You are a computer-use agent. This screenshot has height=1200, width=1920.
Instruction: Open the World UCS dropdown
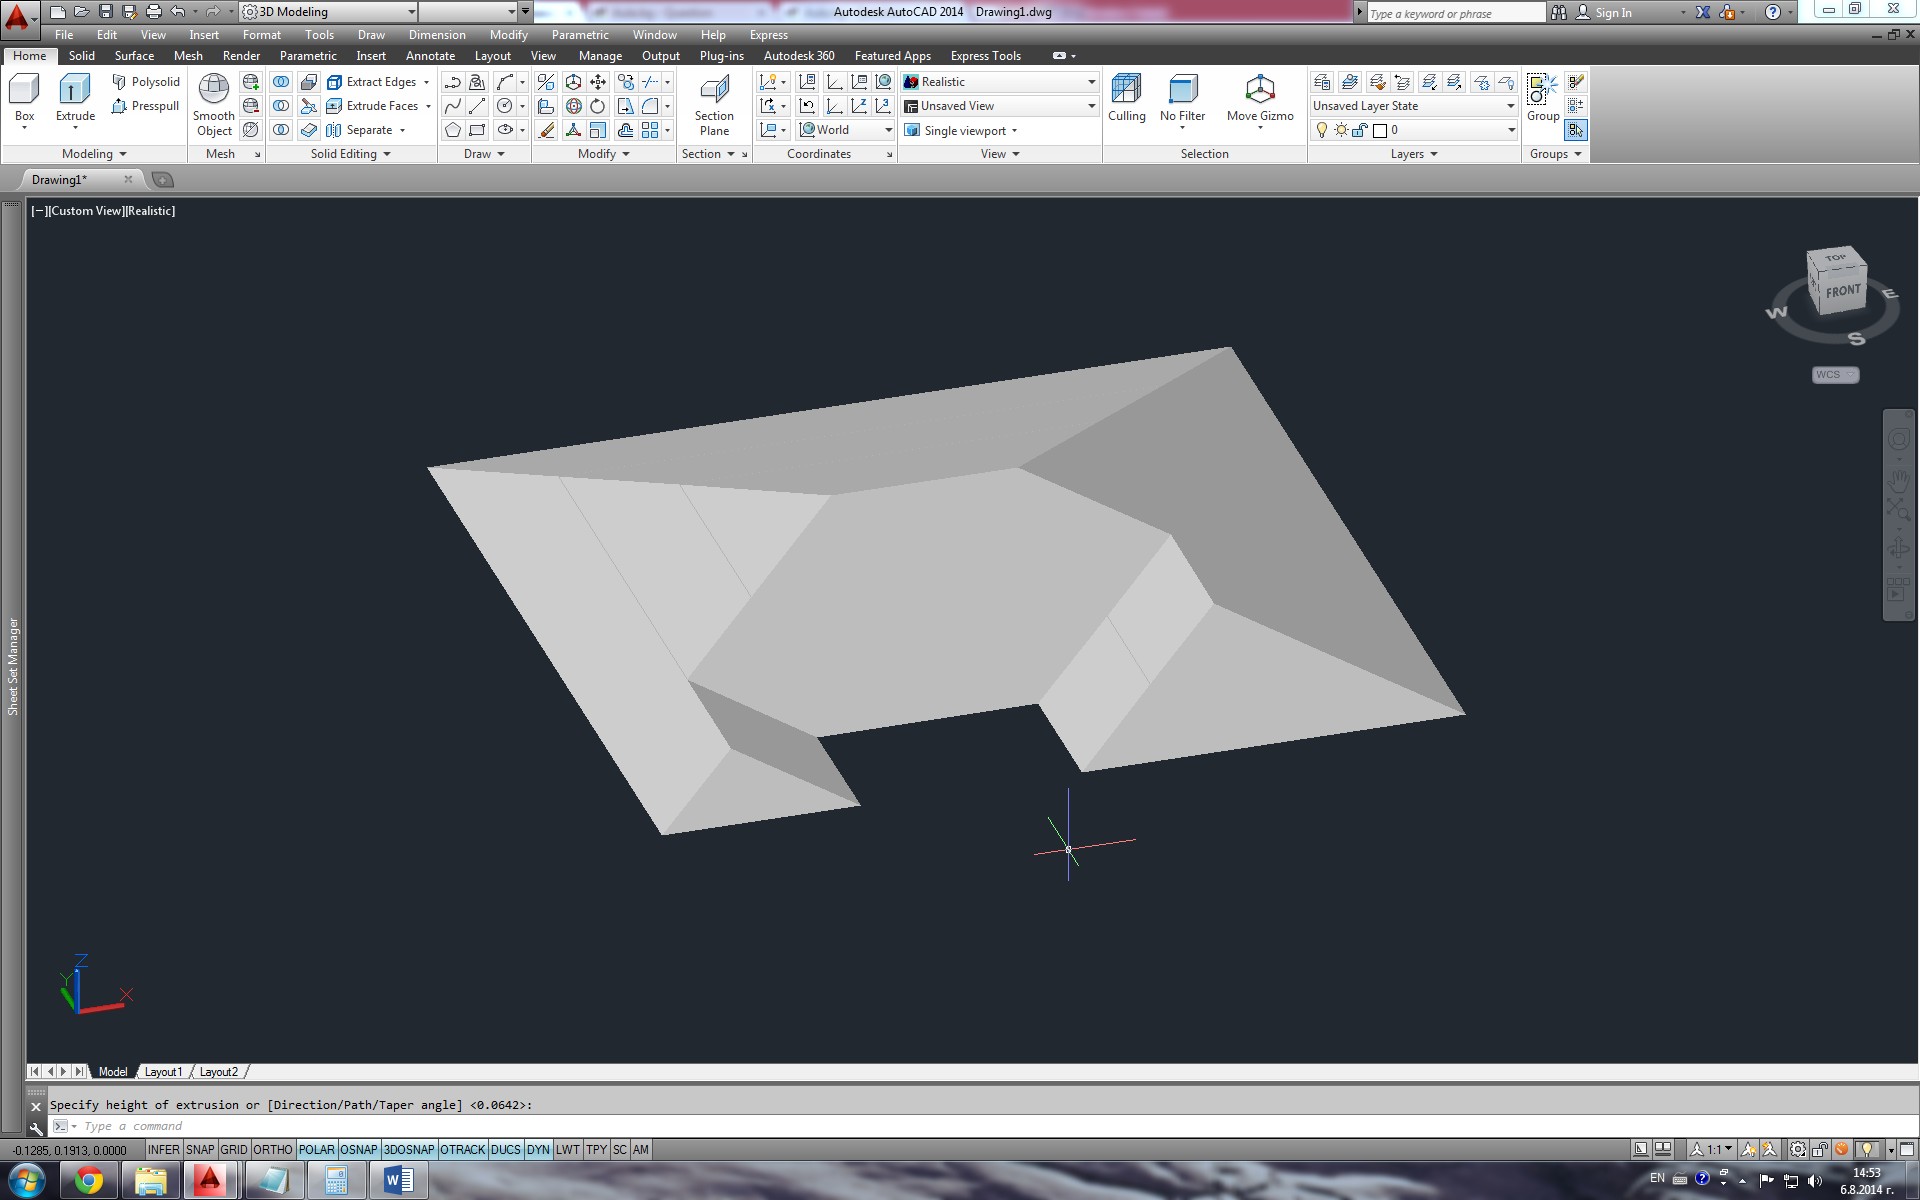pyautogui.click(x=845, y=130)
